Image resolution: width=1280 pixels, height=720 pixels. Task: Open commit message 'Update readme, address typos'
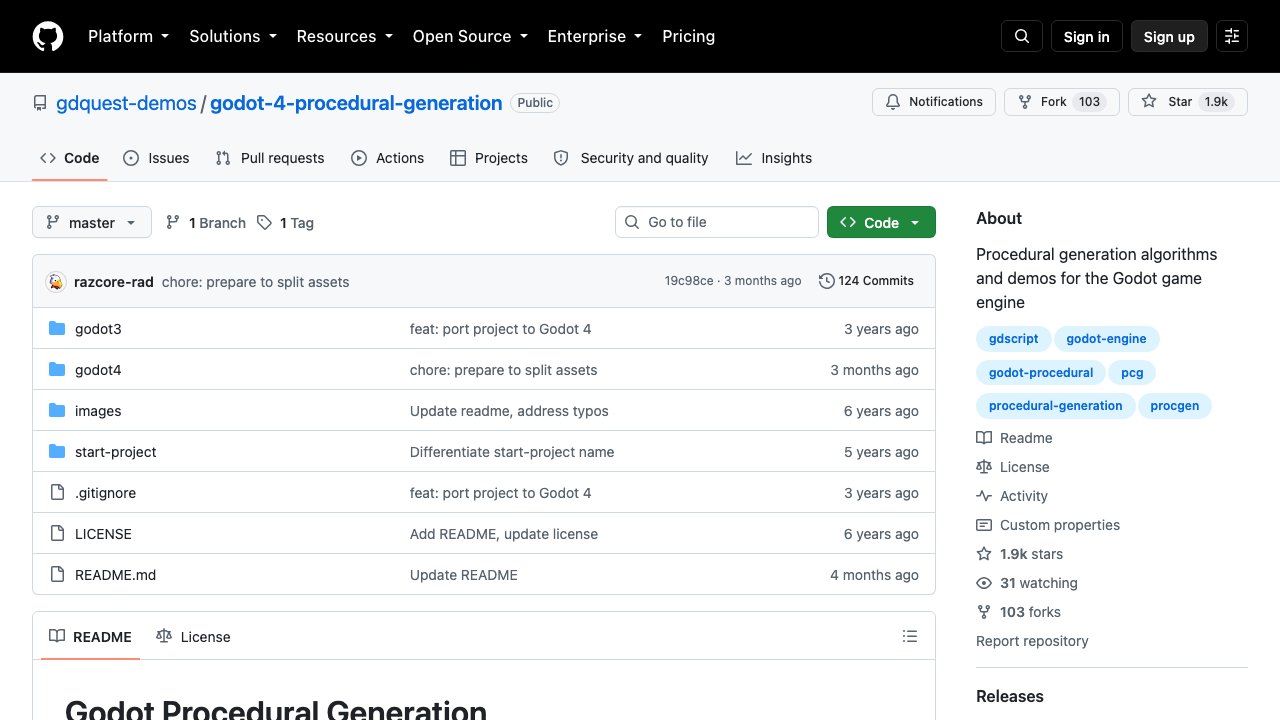click(509, 411)
